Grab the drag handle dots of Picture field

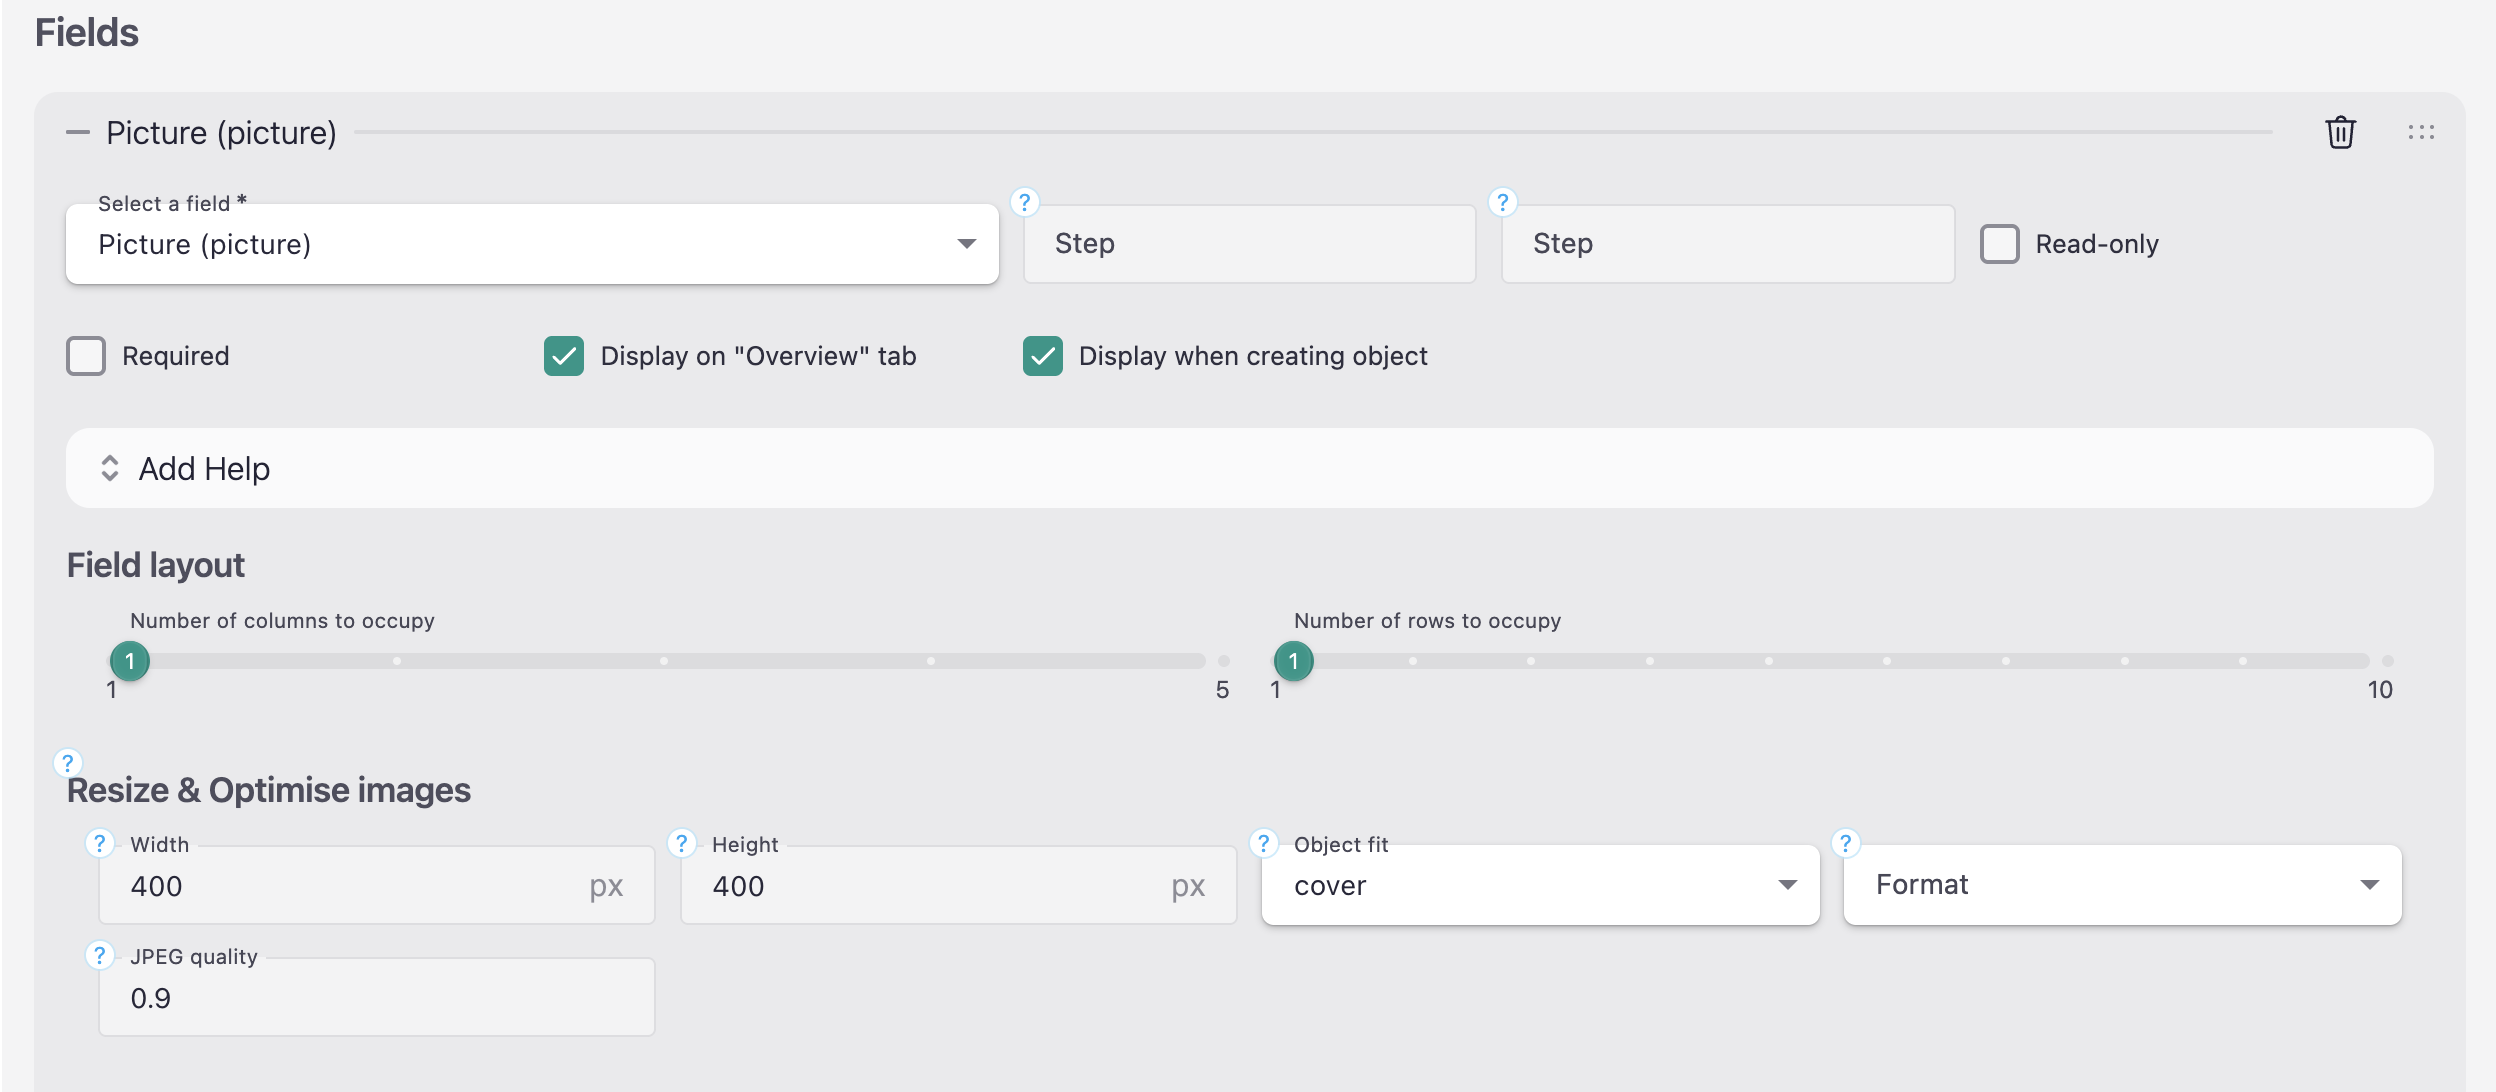[2421, 132]
